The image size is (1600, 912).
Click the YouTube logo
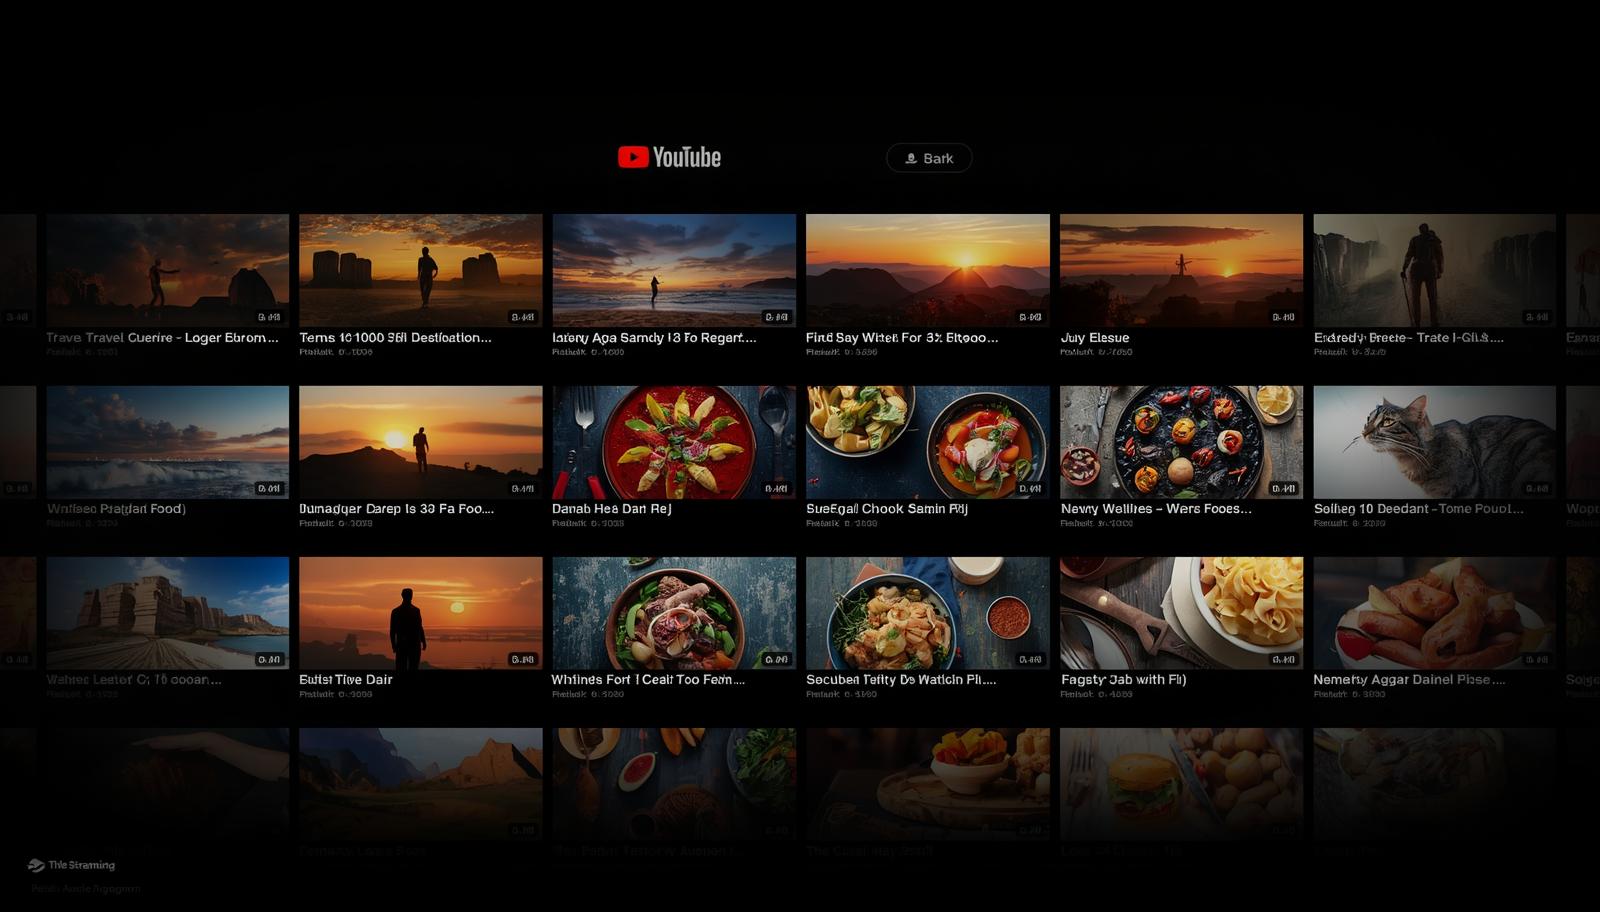[669, 157]
